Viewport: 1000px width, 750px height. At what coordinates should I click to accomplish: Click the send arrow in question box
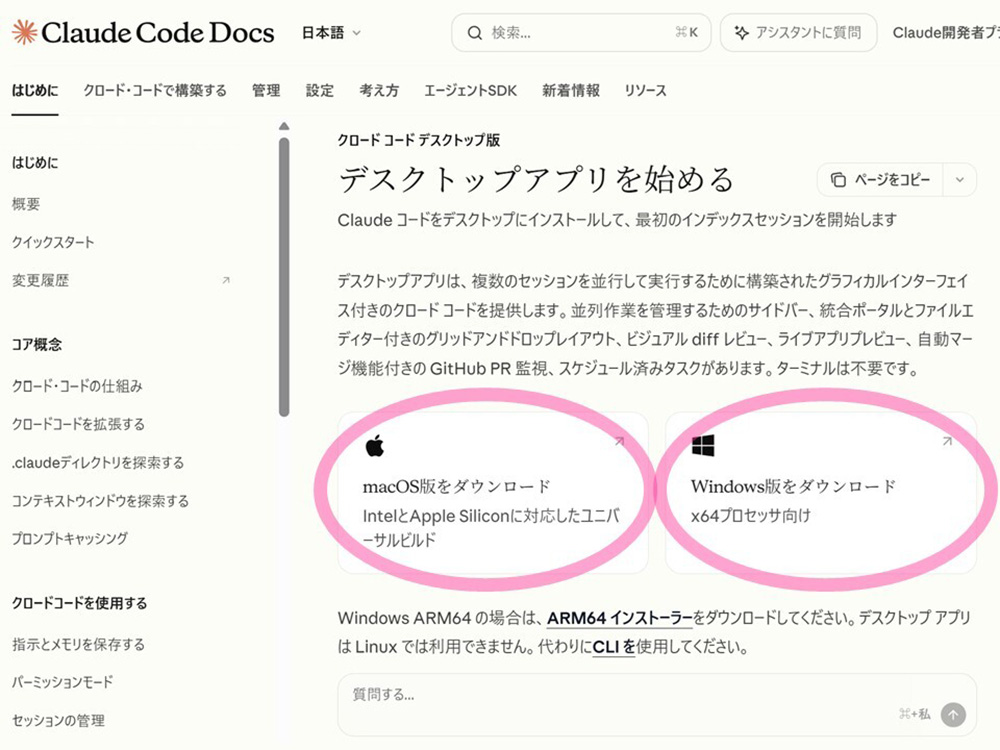click(953, 715)
